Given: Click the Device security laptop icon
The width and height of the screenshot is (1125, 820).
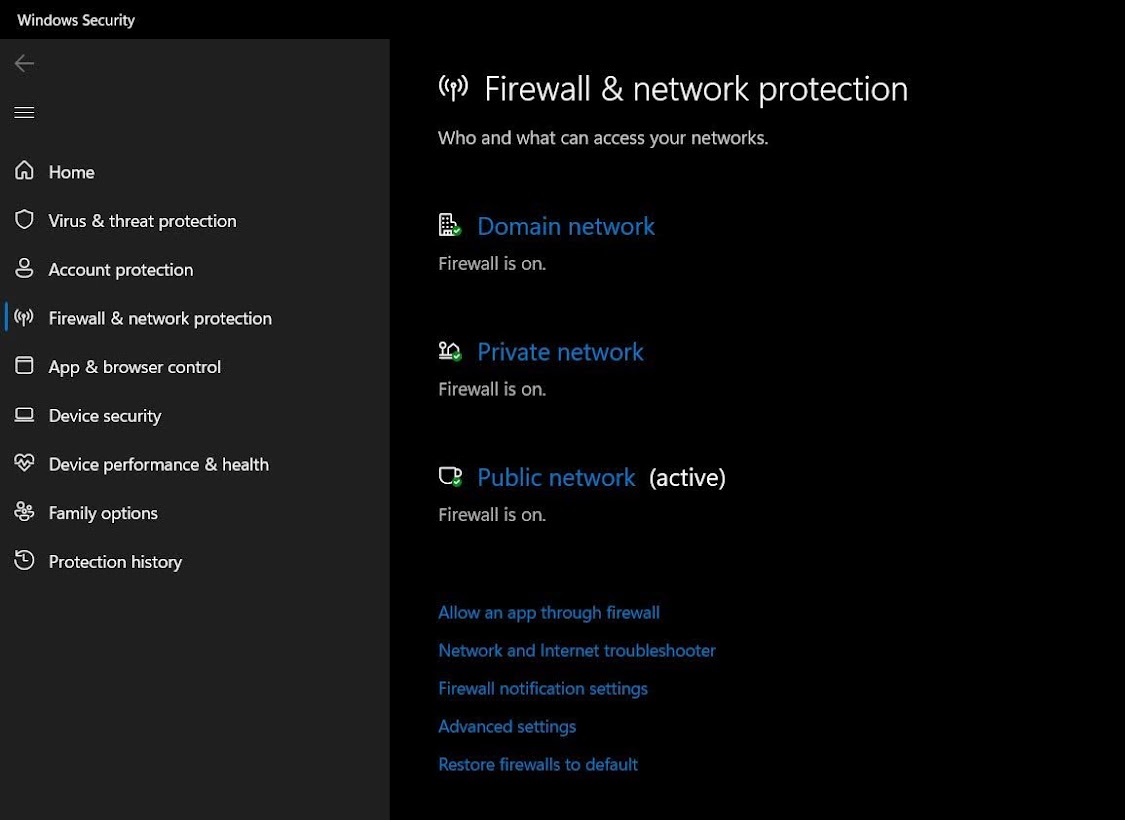Looking at the screenshot, I should pos(25,415).
